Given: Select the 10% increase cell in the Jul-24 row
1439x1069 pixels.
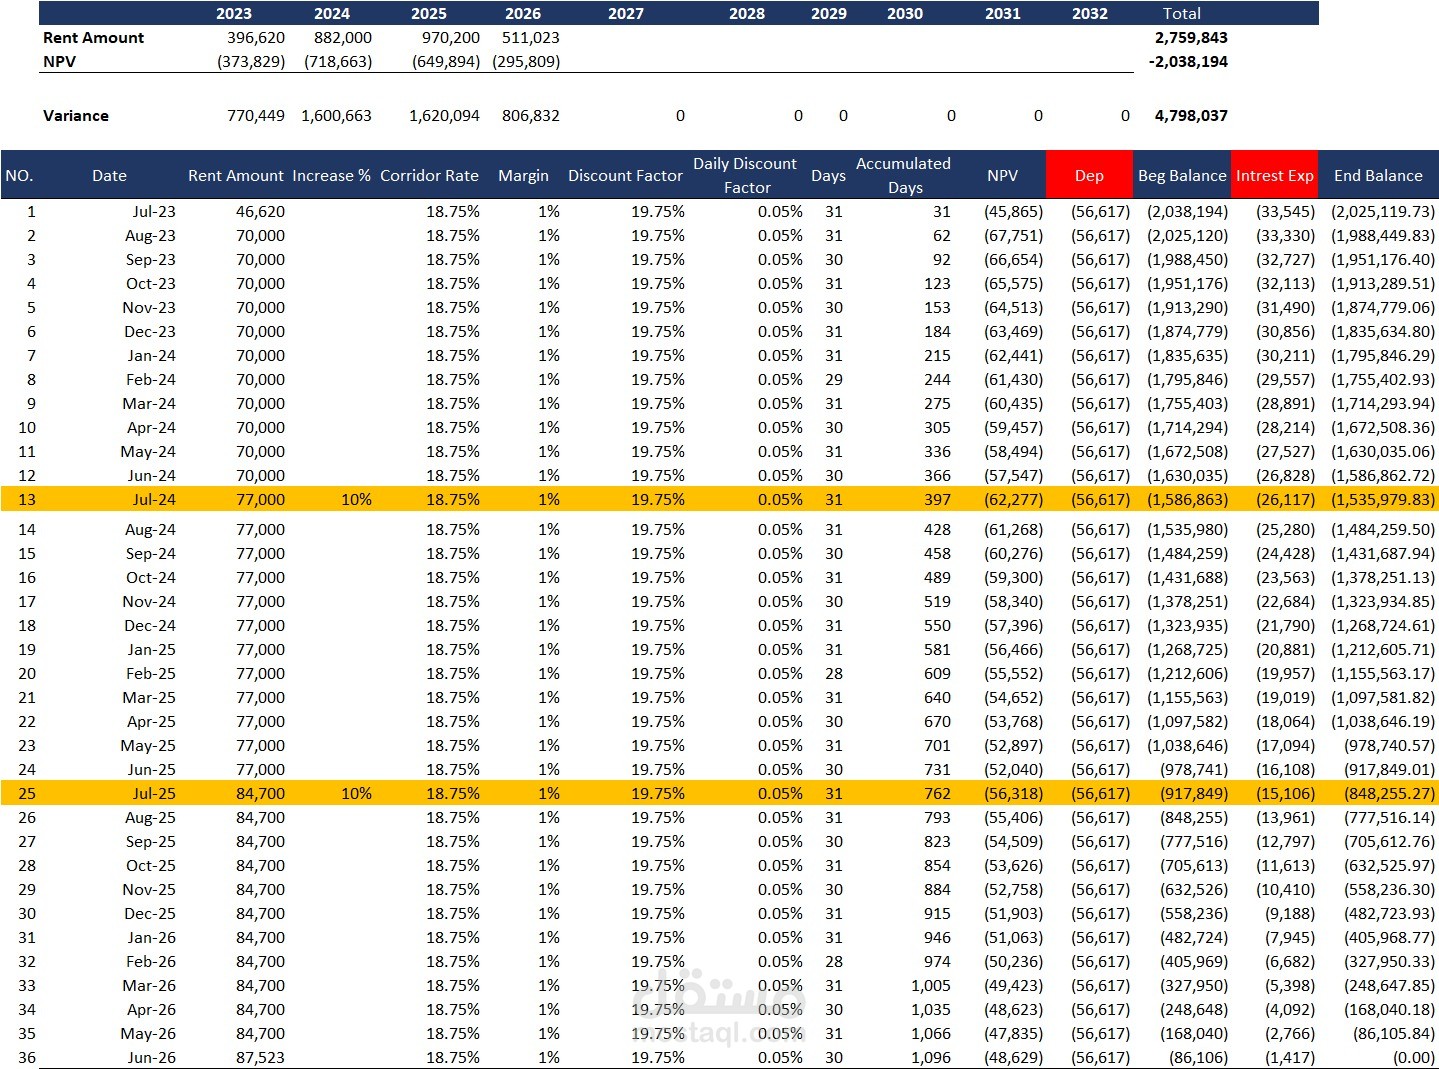Looking at the screenshot, I should tap(356, 499).
